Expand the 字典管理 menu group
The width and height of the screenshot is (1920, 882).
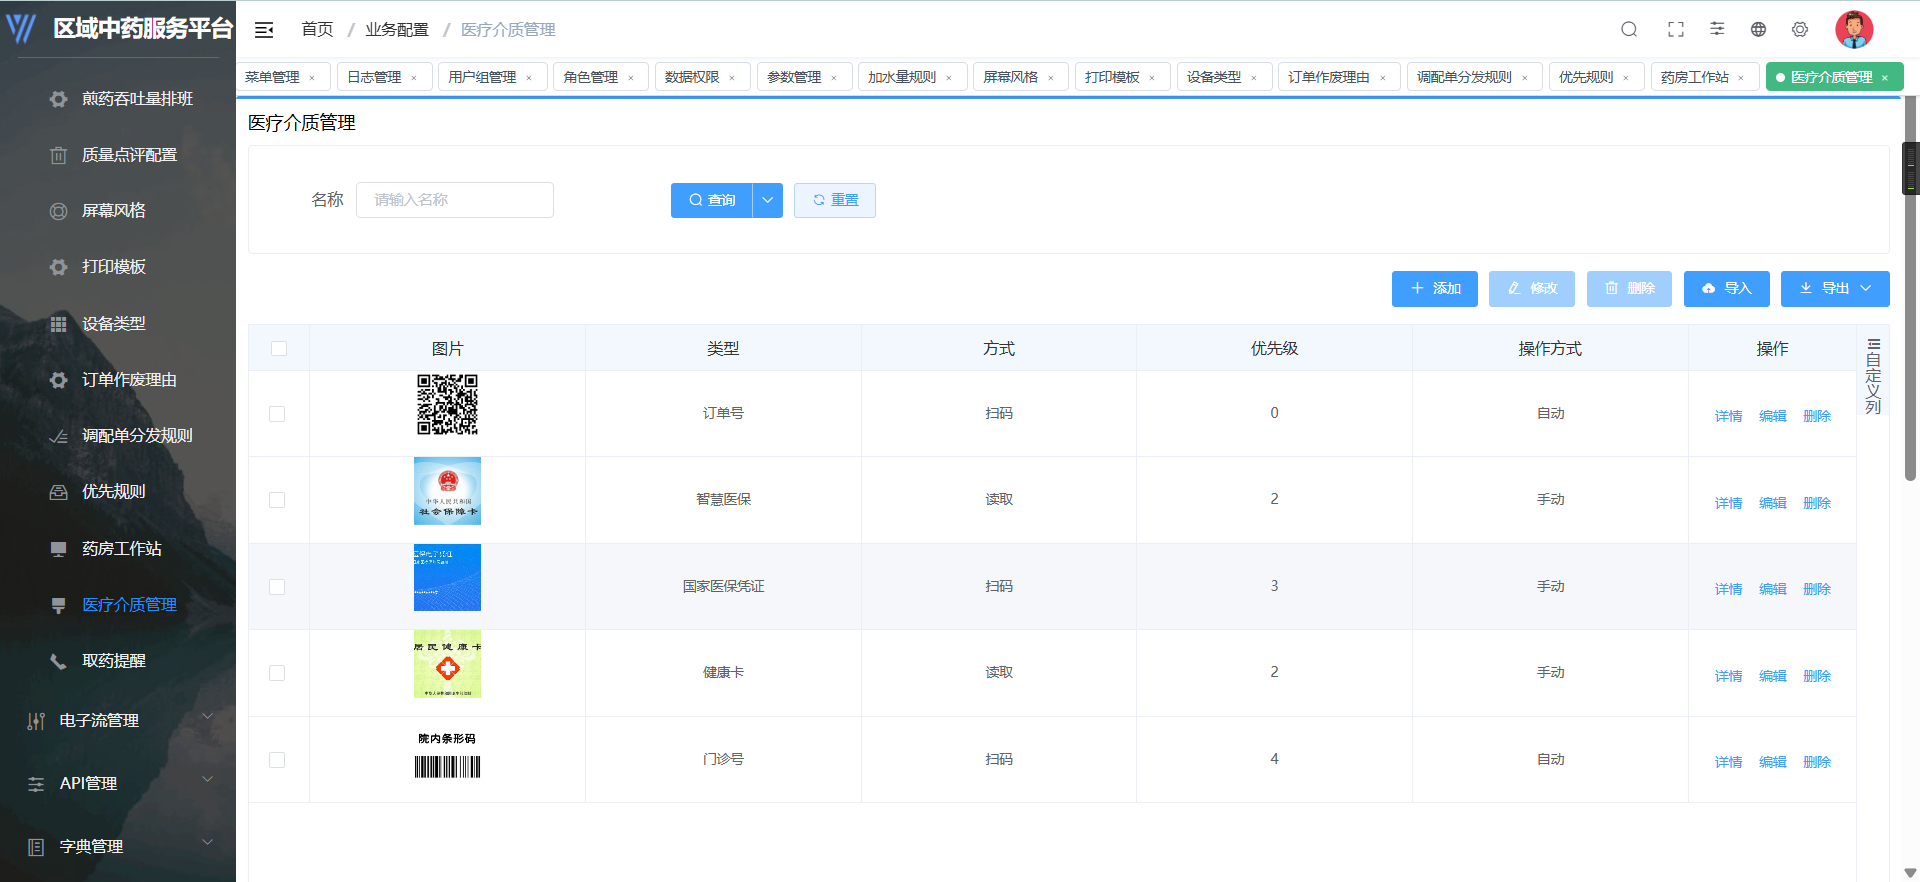point(118,846)
